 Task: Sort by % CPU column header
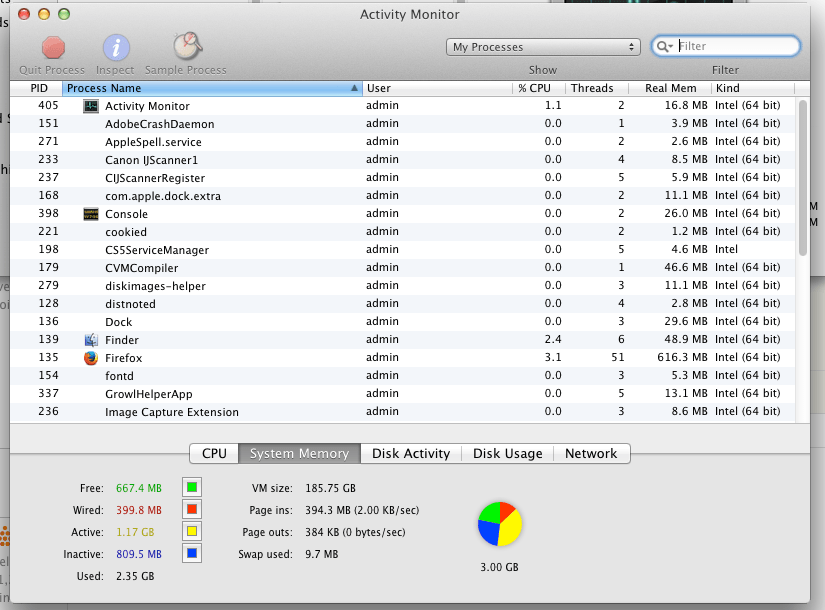[x=538, y=88]
